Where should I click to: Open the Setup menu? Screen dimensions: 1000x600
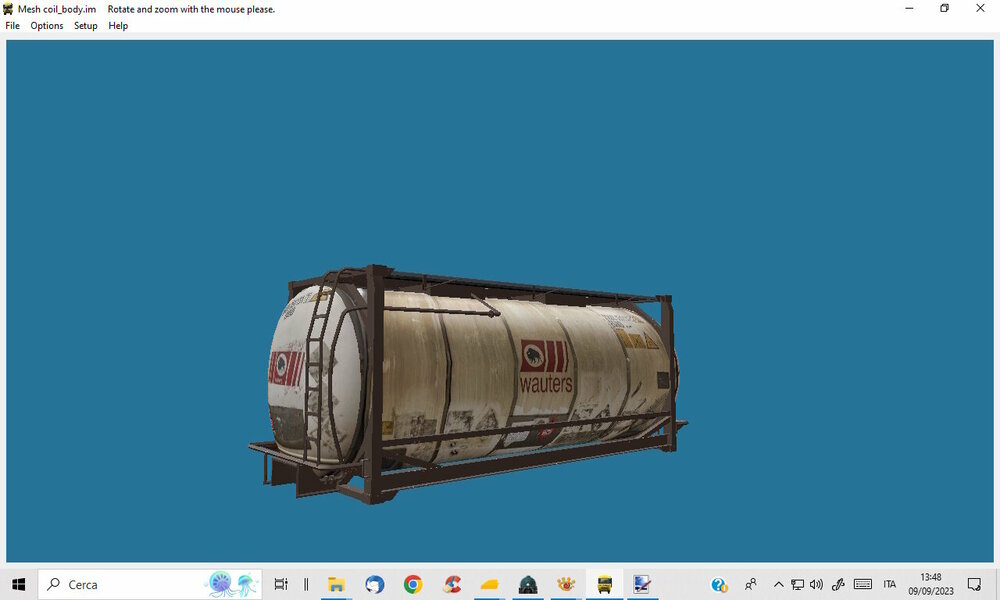[x=85, y=26]
